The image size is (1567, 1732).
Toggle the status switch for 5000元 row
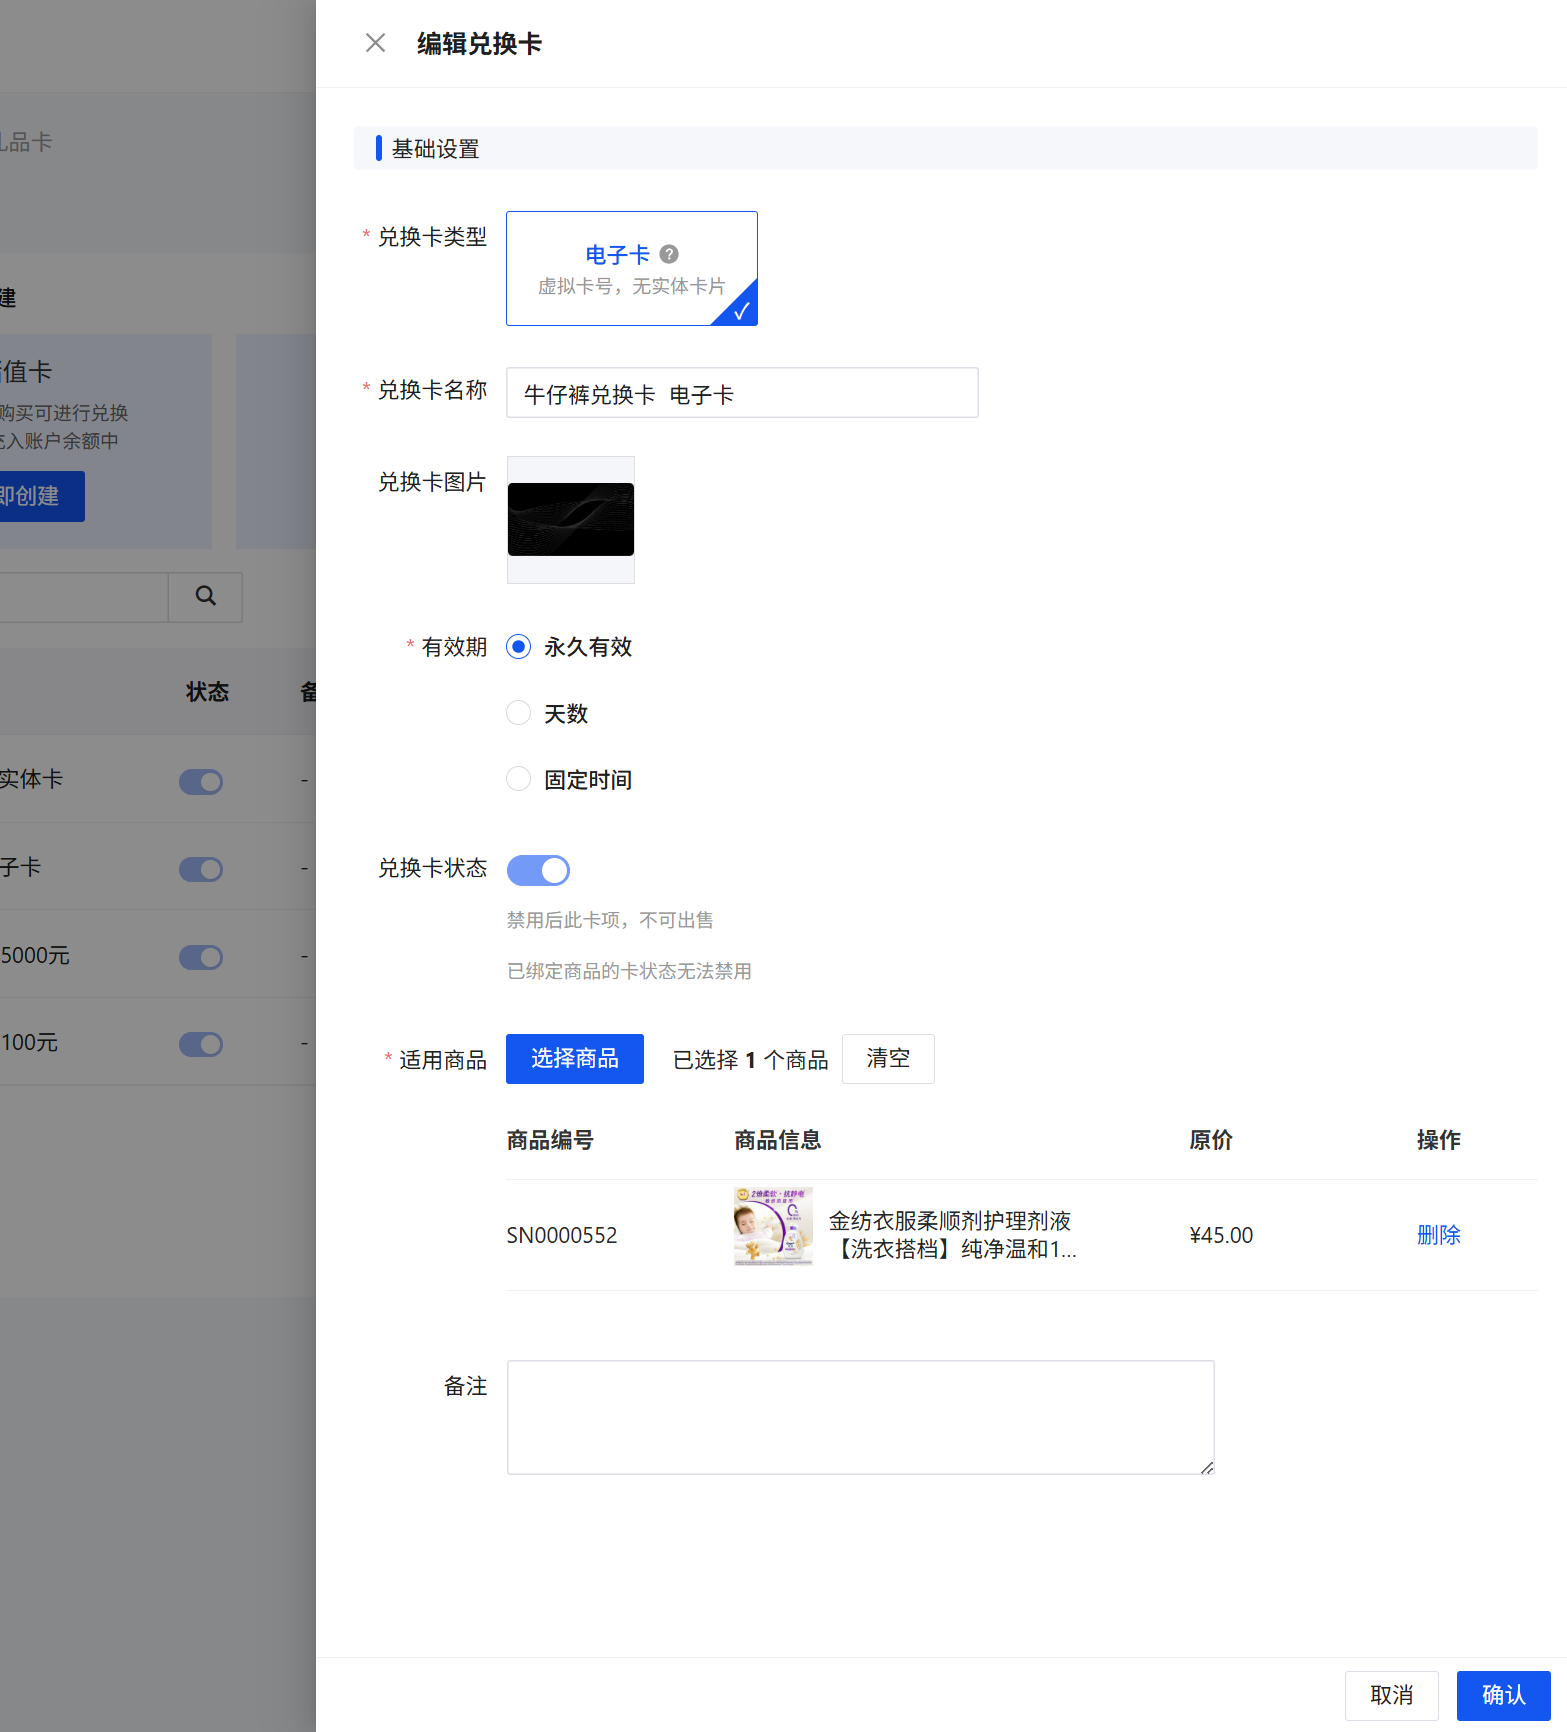[x=201, y=957]
